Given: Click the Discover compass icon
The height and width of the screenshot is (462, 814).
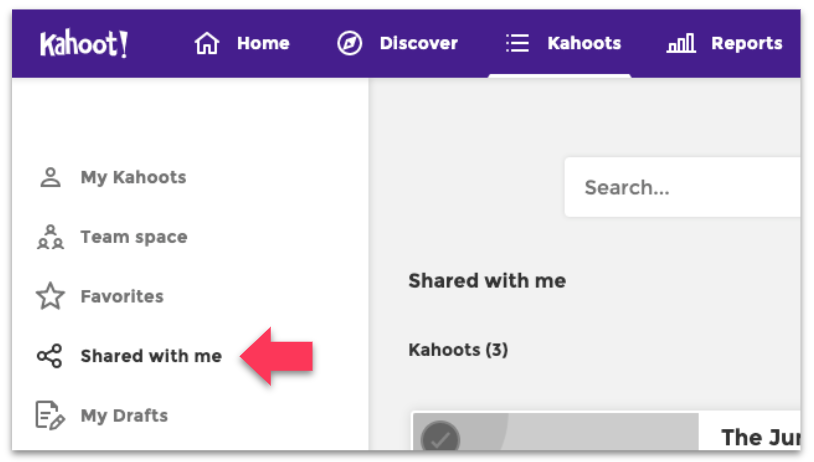Looking at the screenshot, I should coord(349,43).
